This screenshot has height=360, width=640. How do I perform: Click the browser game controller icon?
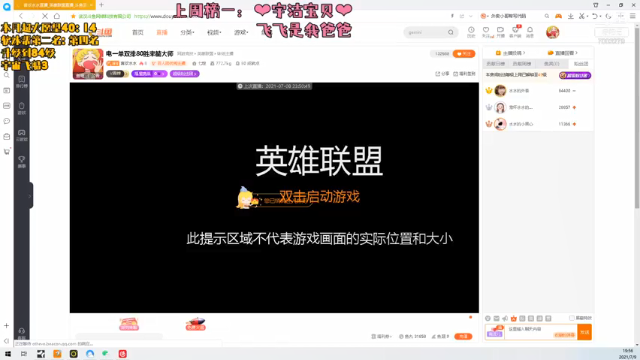pyautogui.click(x=558, y=16)
